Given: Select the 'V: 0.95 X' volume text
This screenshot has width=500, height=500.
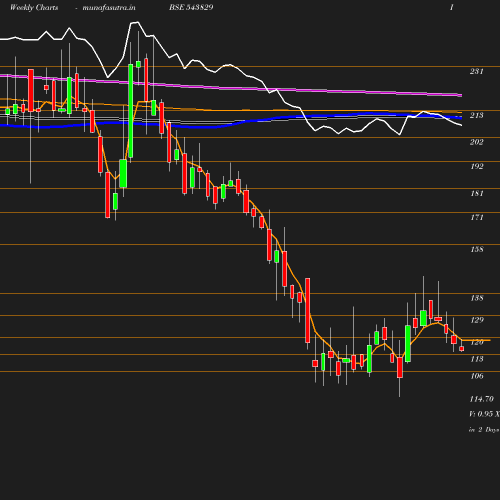Looking at the screenshot, I should [x=484, y=414].
